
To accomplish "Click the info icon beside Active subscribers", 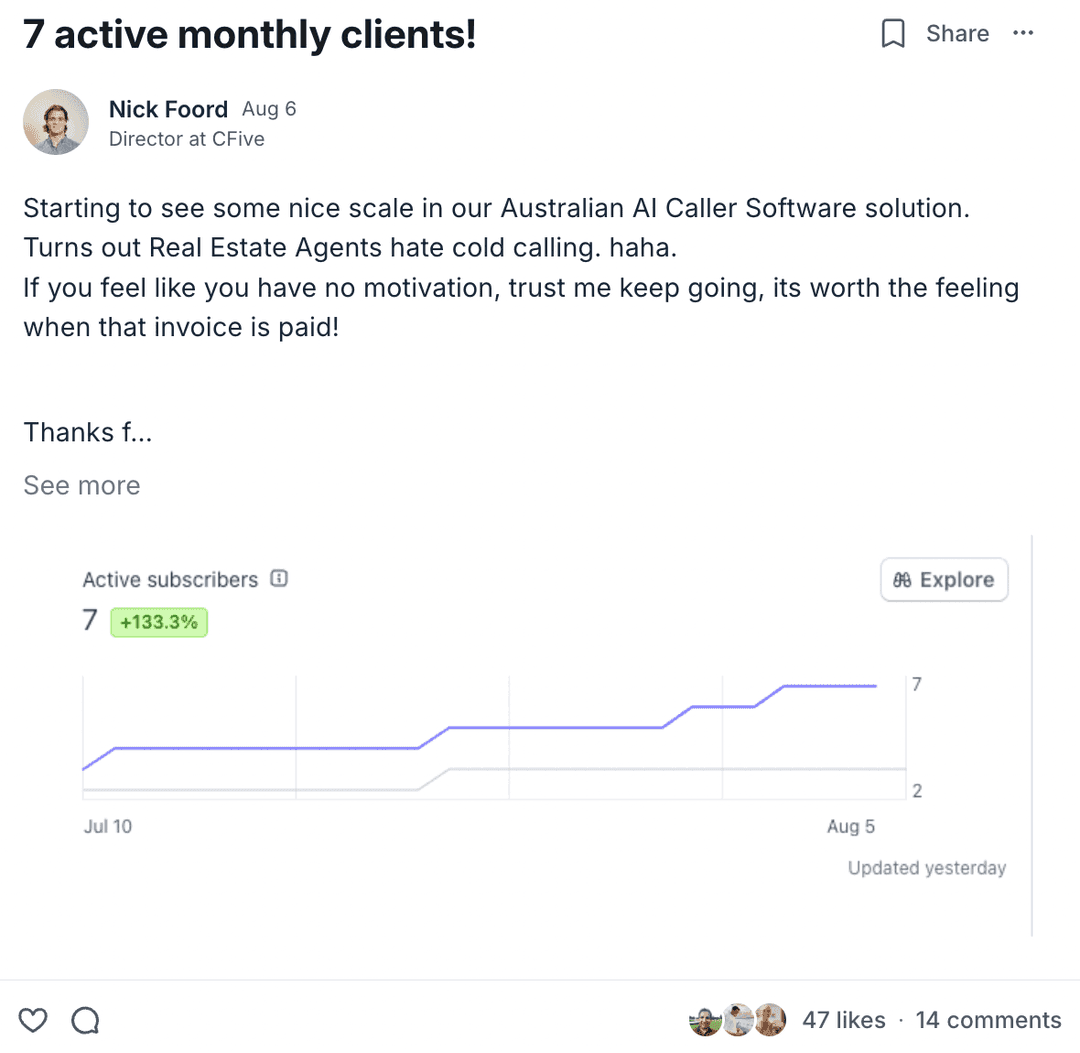I will coord(279,578).
